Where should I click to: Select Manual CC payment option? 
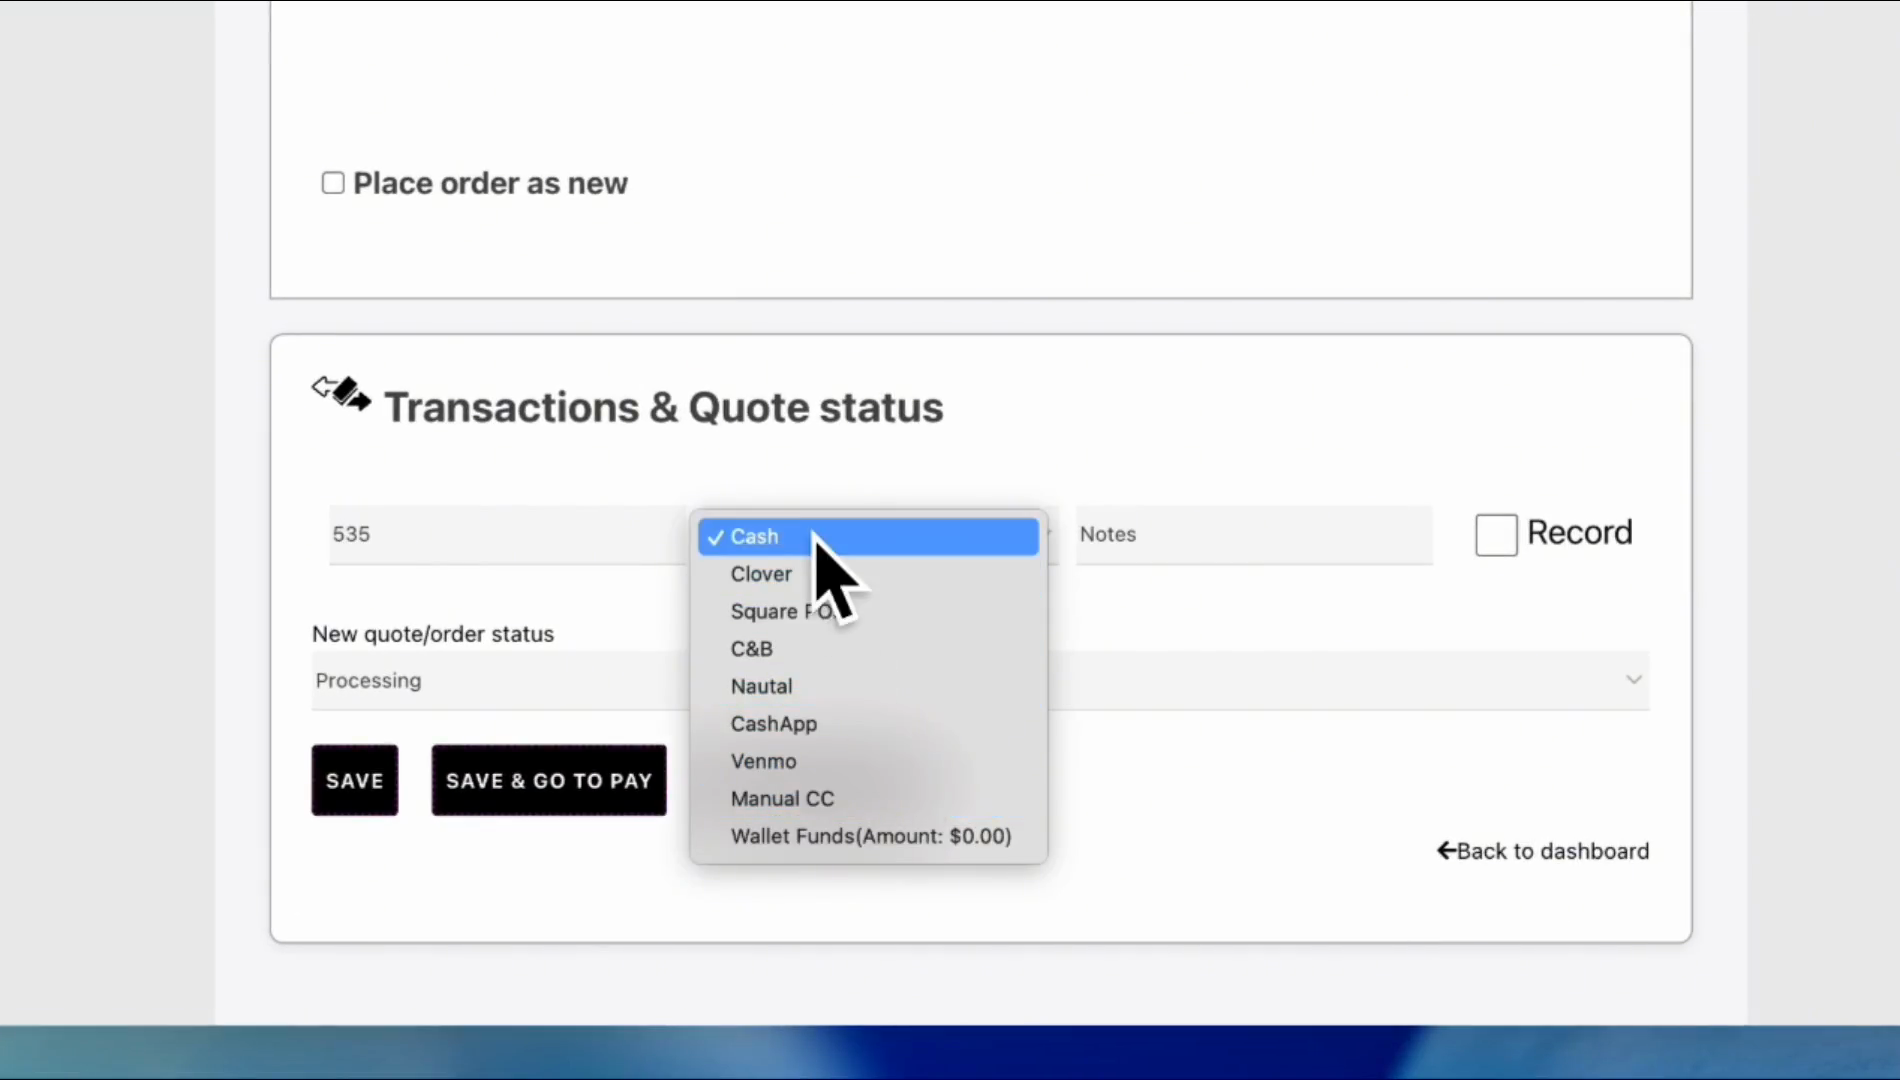[x=781, y=799]
